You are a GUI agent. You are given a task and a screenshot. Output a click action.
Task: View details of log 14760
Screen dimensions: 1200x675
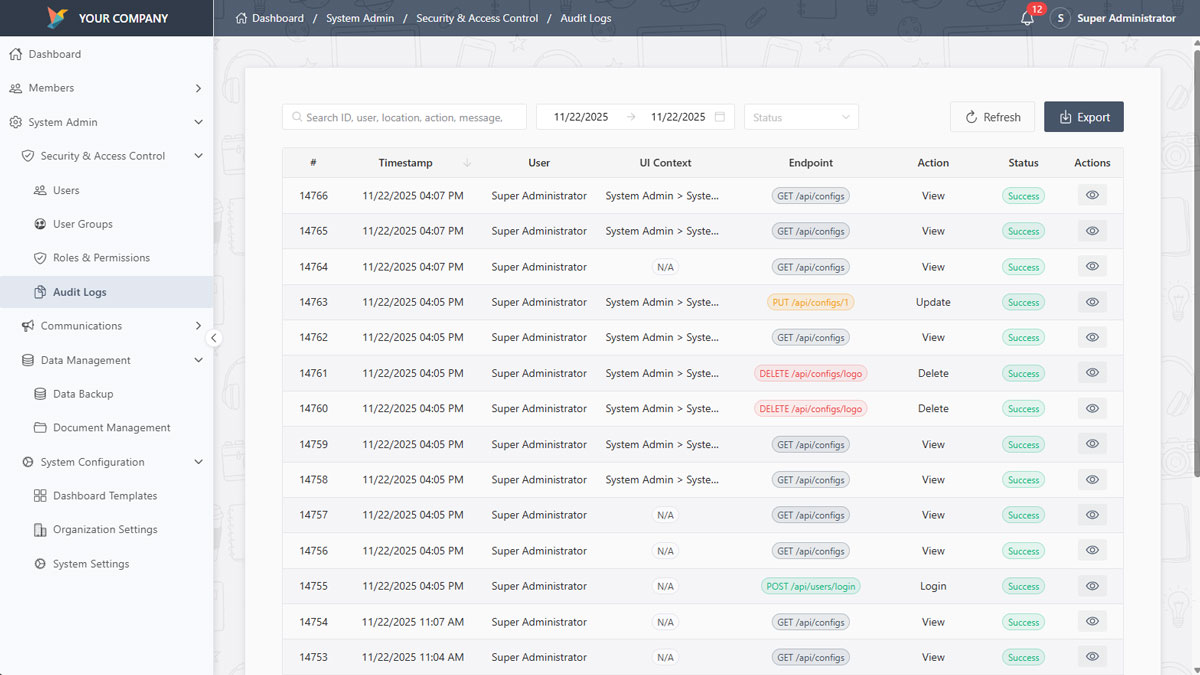pos(1092,409)
